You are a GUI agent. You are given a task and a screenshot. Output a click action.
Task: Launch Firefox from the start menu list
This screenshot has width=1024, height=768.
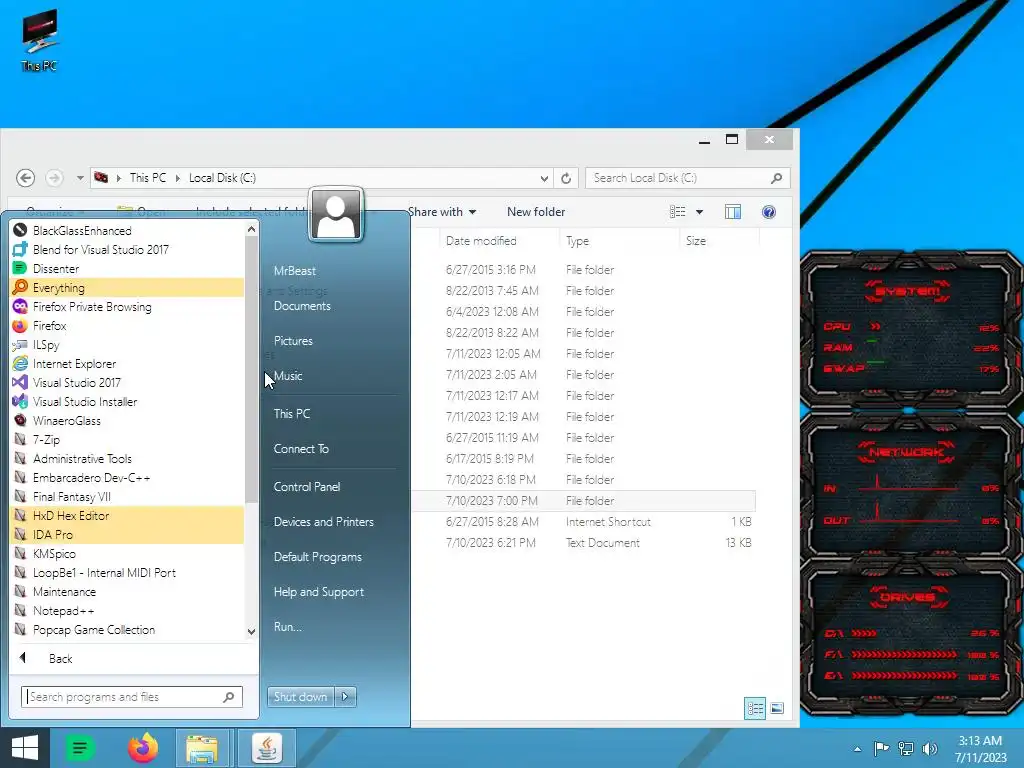point(127,325)
